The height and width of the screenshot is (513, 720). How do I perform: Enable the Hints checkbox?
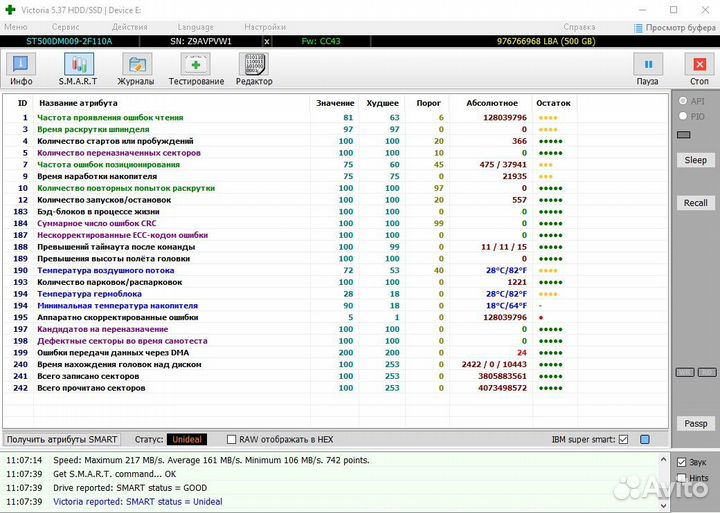[681, 478]
